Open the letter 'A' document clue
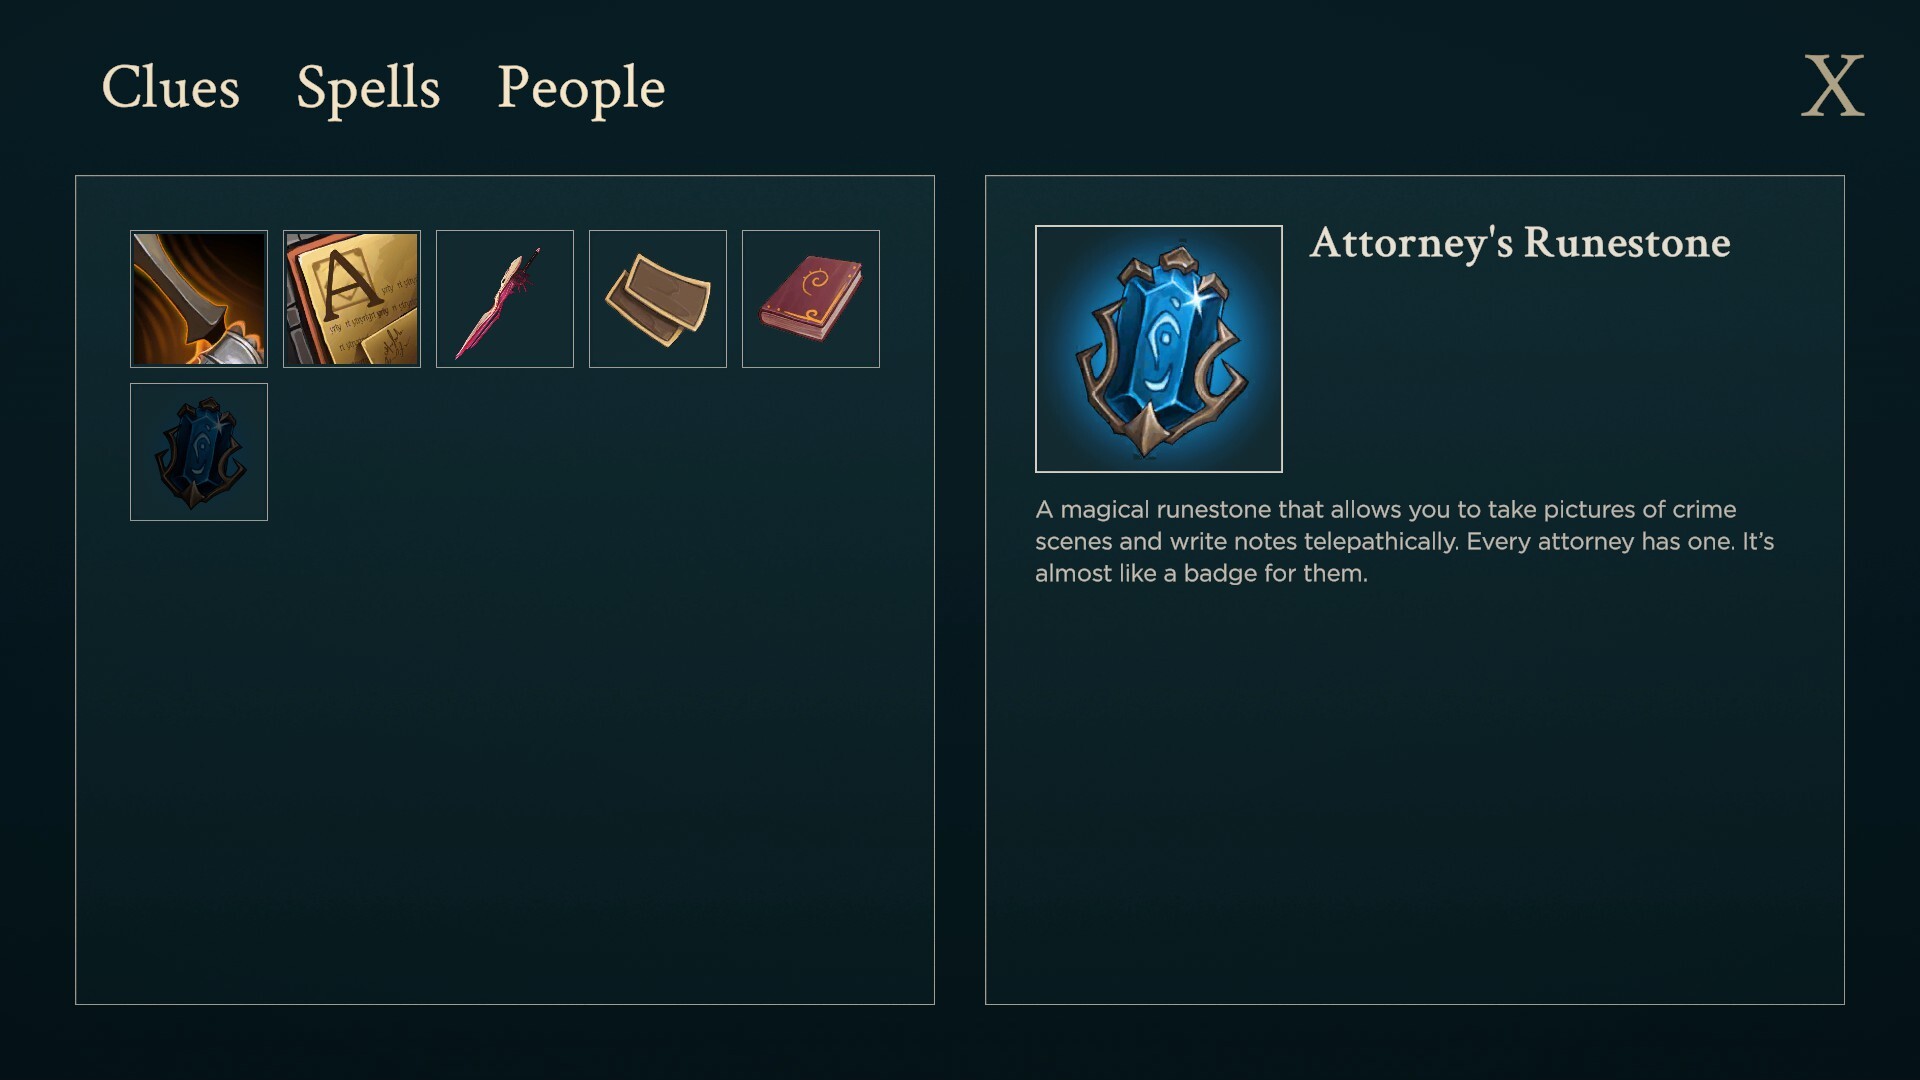 click(x=352, y=299)
